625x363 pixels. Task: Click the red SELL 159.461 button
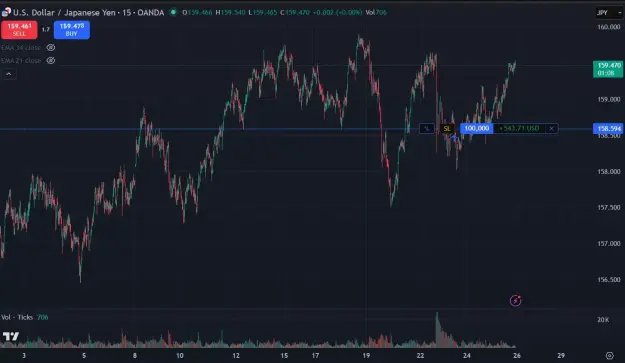coord(19,30)
